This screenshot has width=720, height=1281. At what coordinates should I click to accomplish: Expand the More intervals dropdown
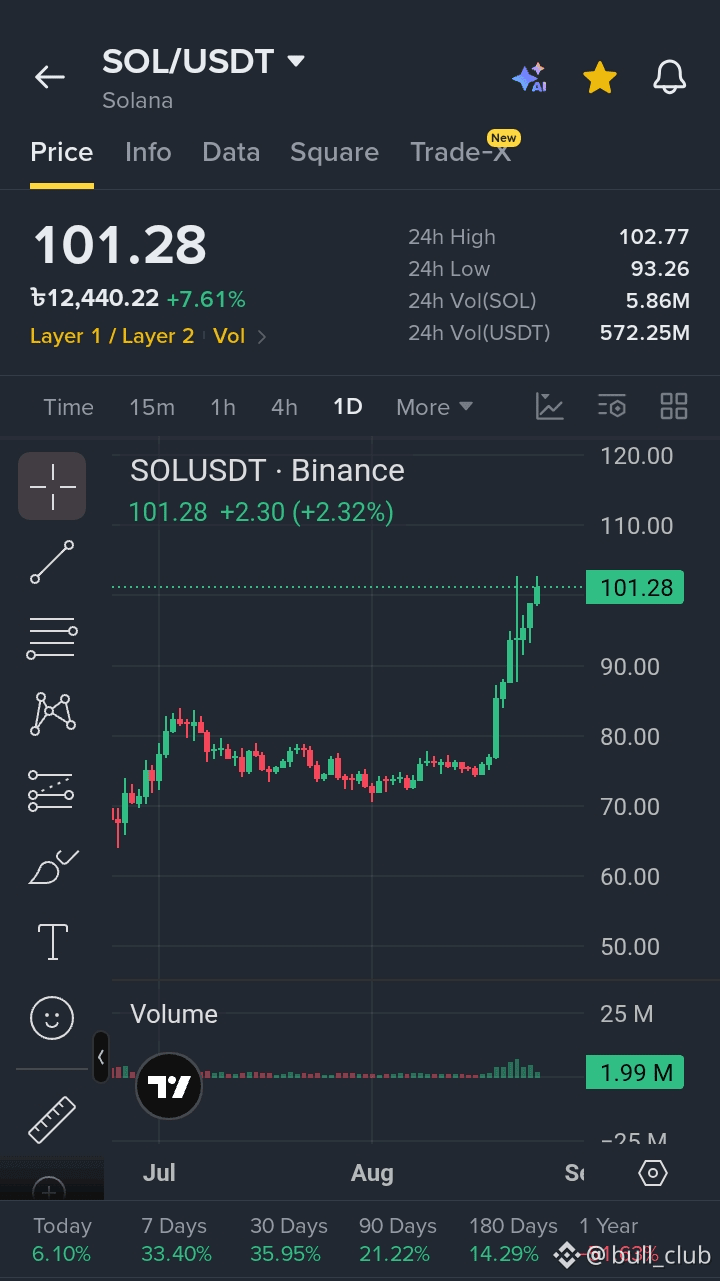[434, 407]
